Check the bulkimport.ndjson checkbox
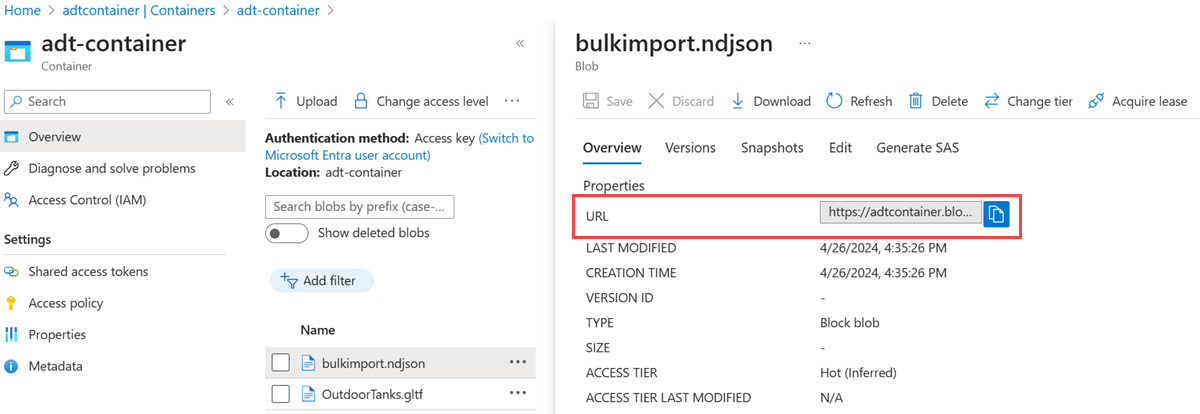Viewport: 1200px width, 414px height. (x=281, y=362)
